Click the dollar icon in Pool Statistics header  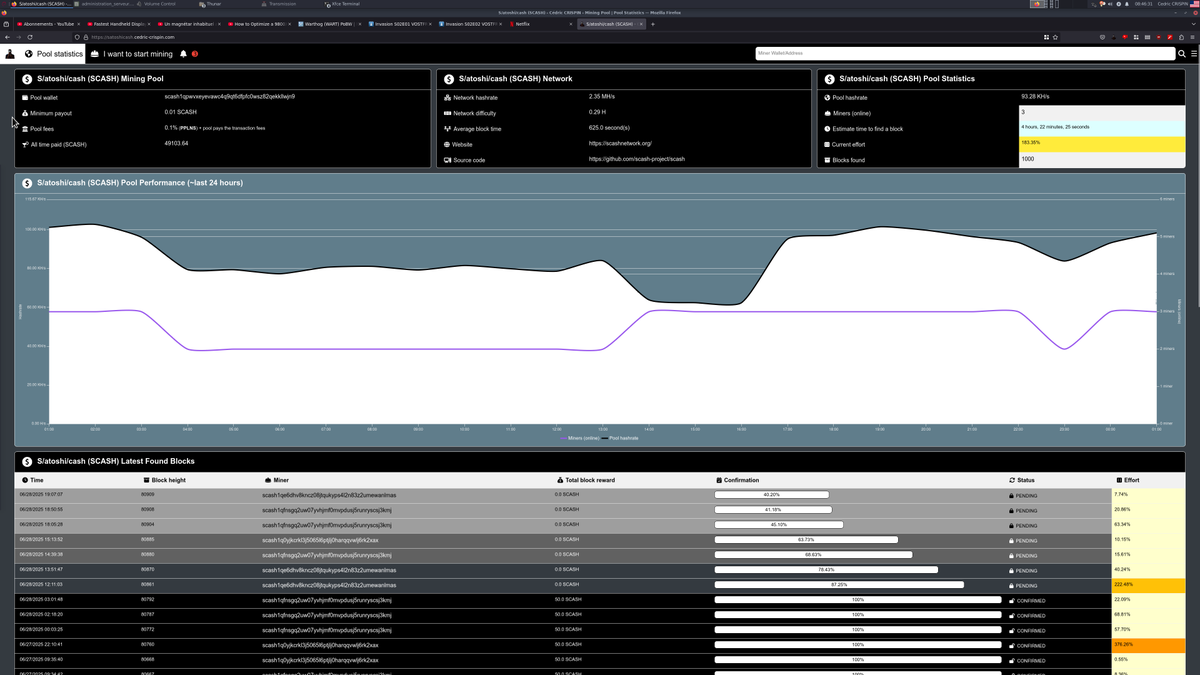click(830, 79)
